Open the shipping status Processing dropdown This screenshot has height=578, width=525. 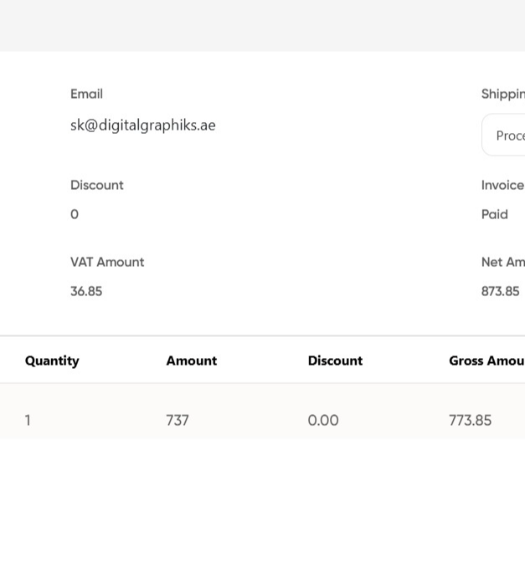504,135
